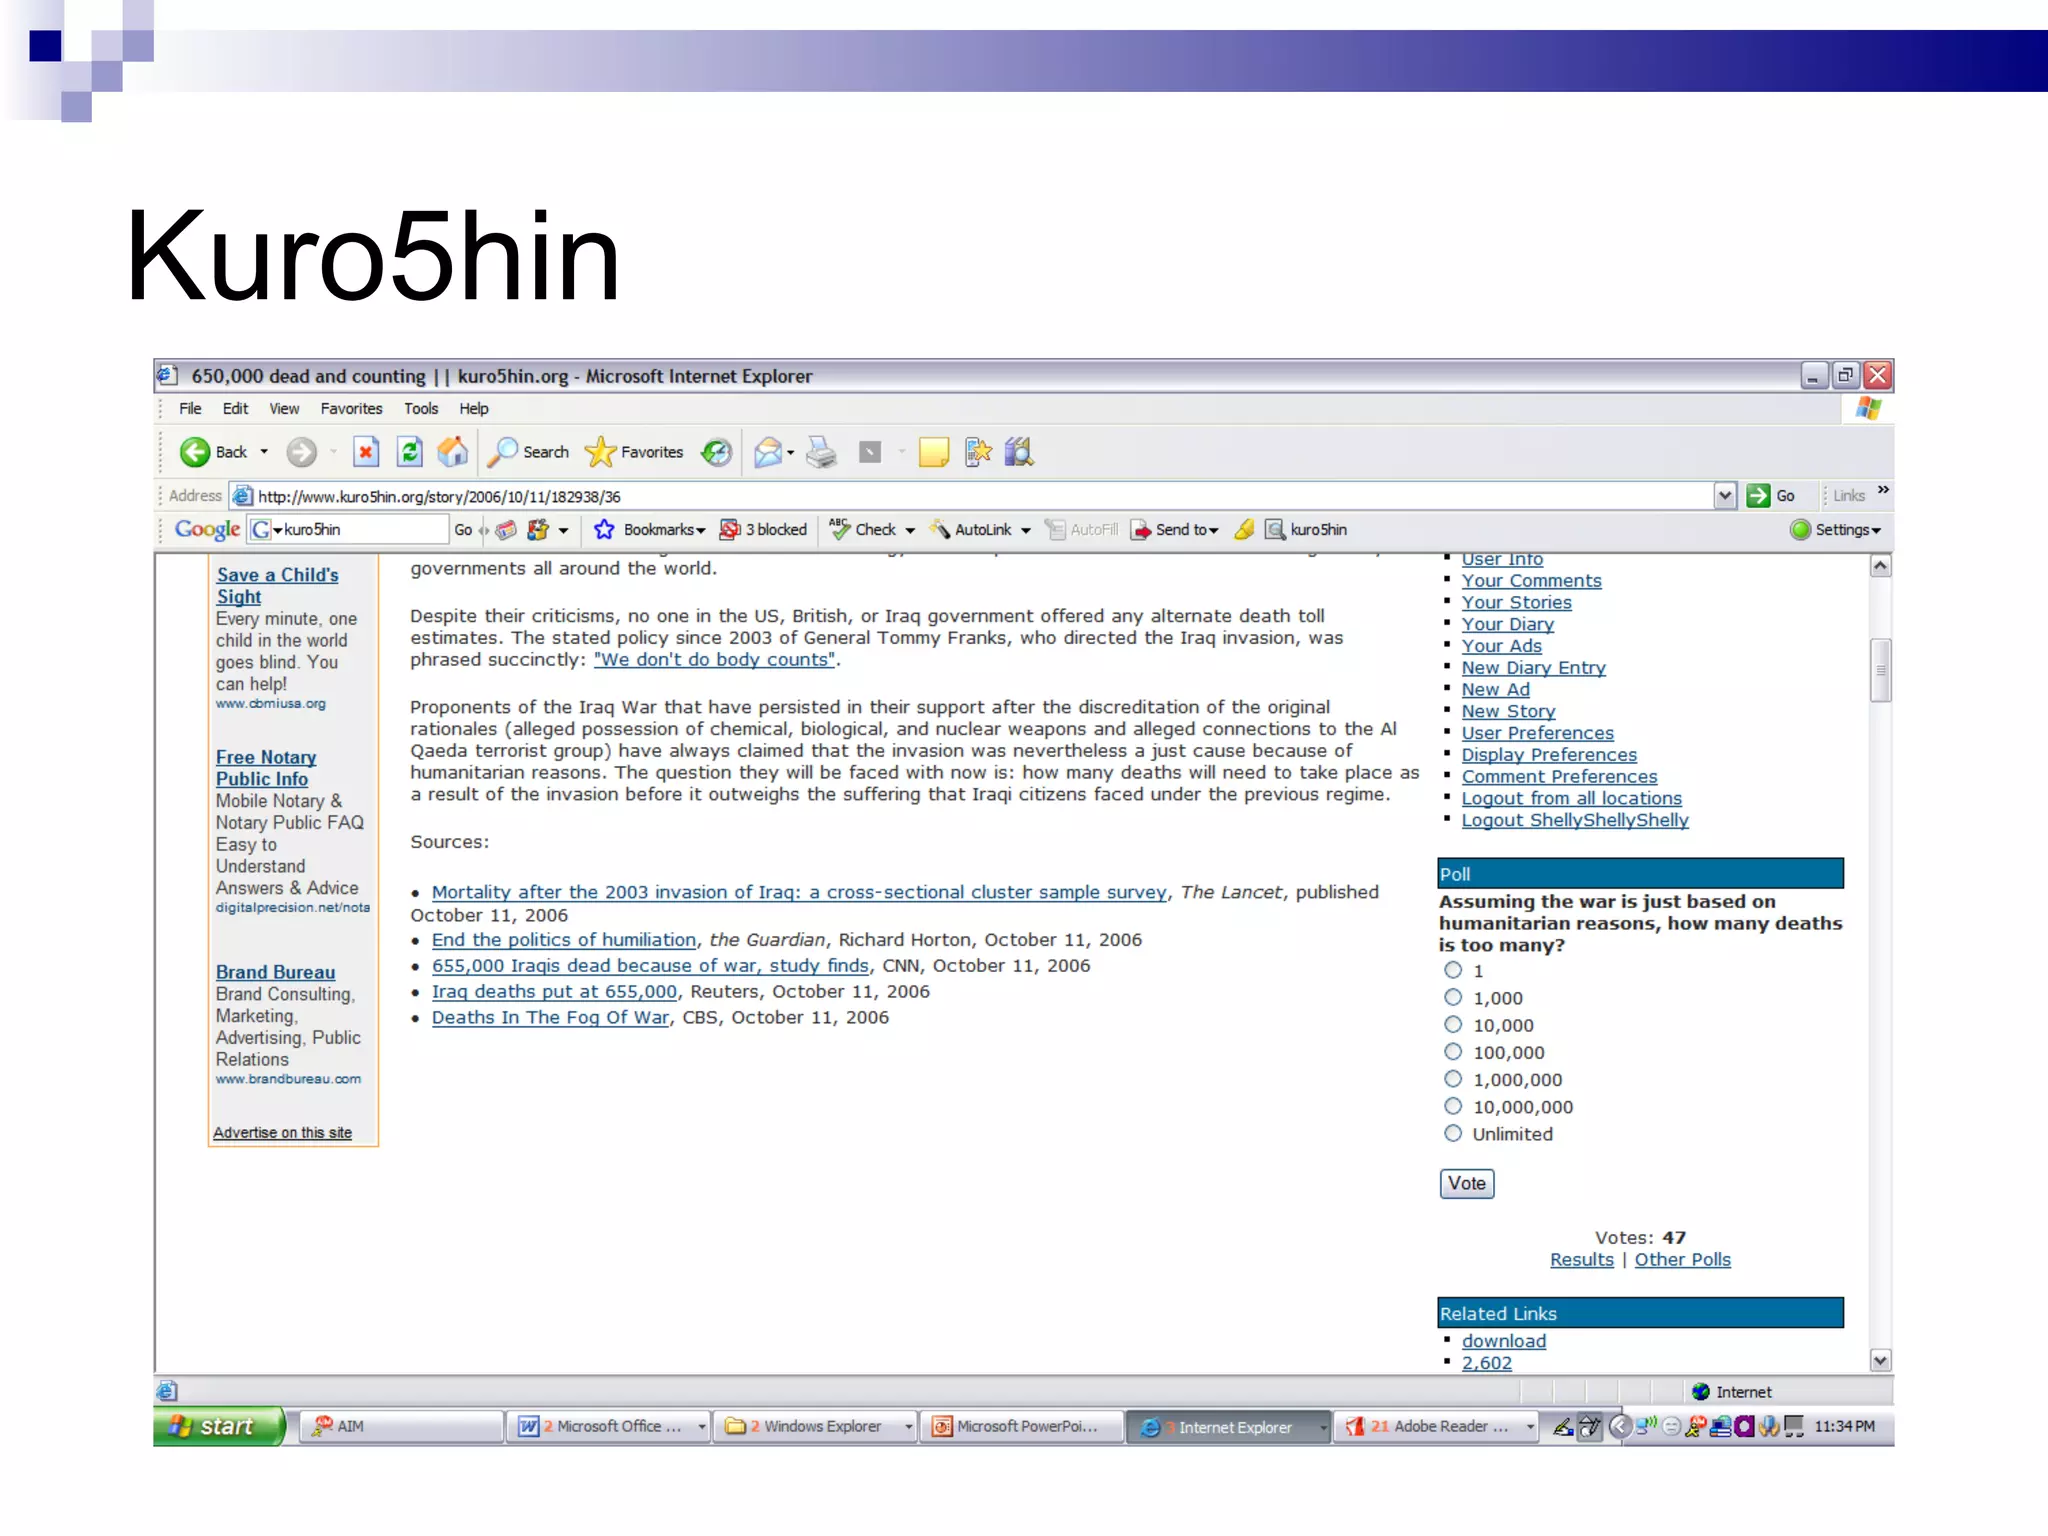Viewport: 2048px width, 1536px height.
Task: Click the IE Stop button icon
Action: 366,453
